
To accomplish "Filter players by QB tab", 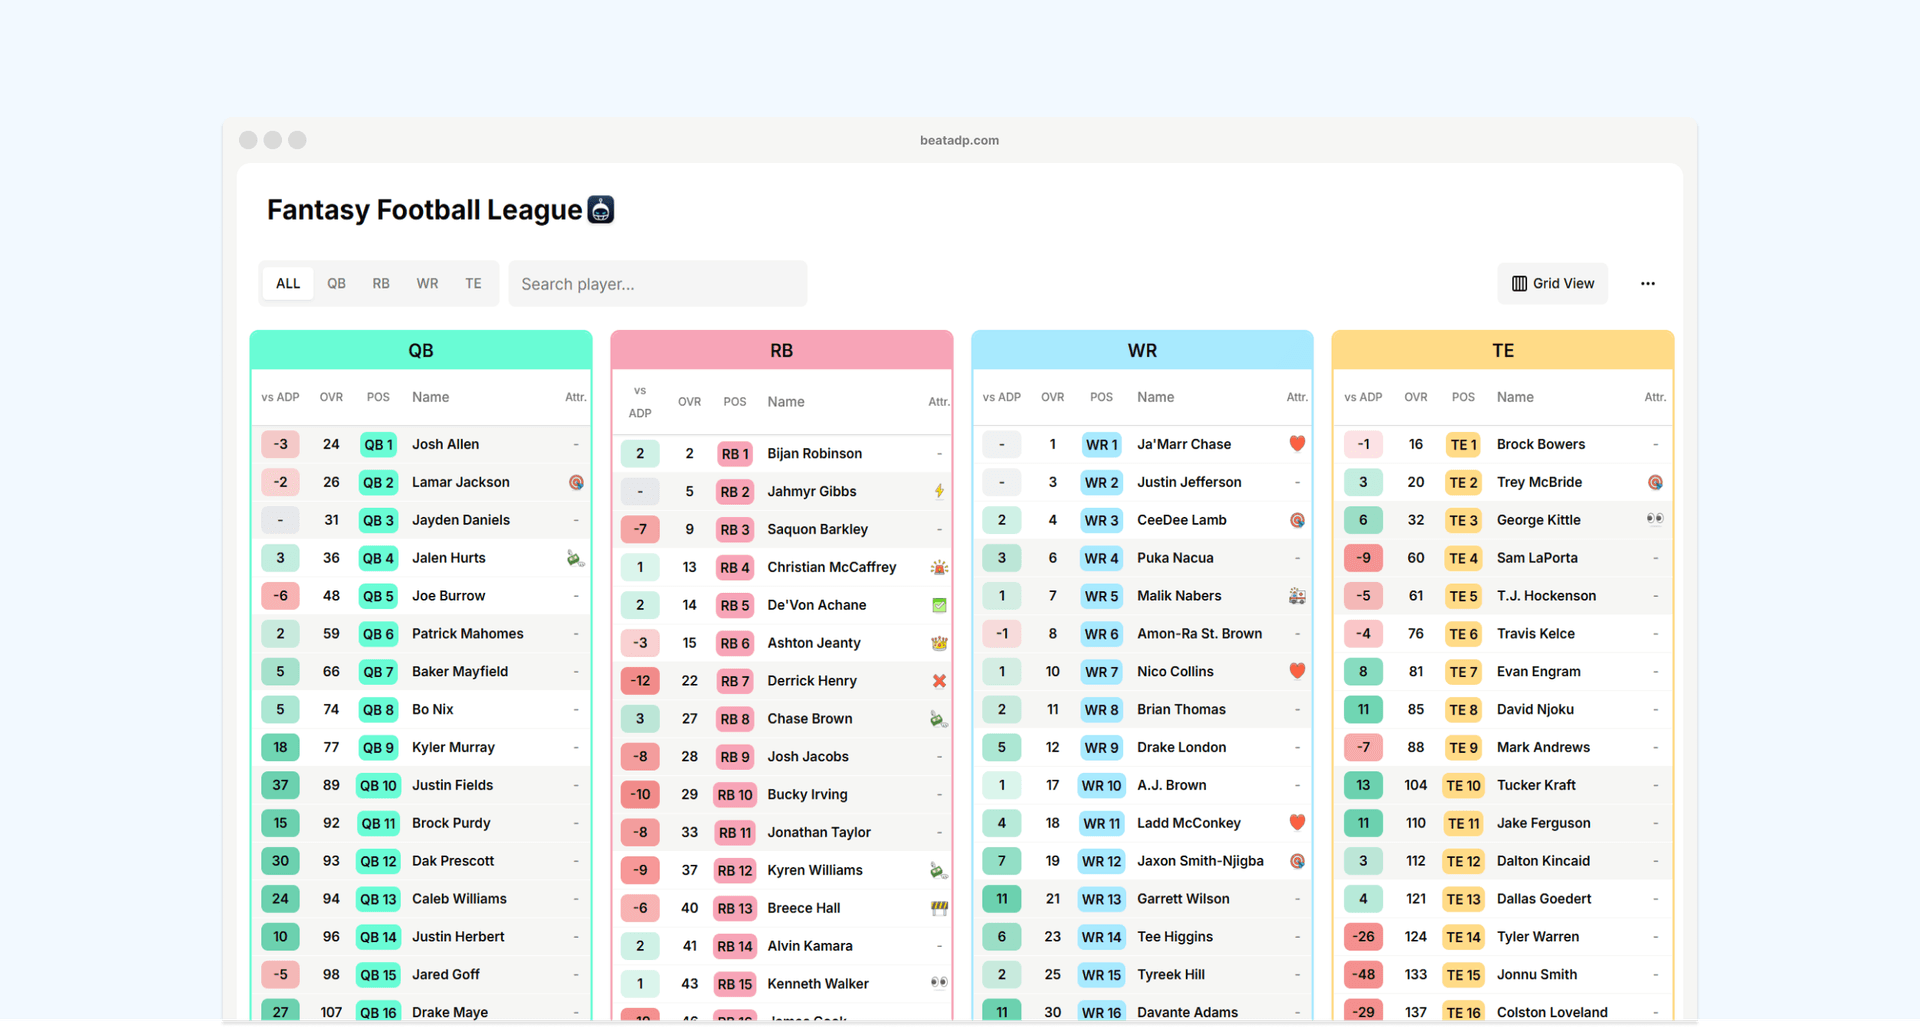I will click(336, 284).
